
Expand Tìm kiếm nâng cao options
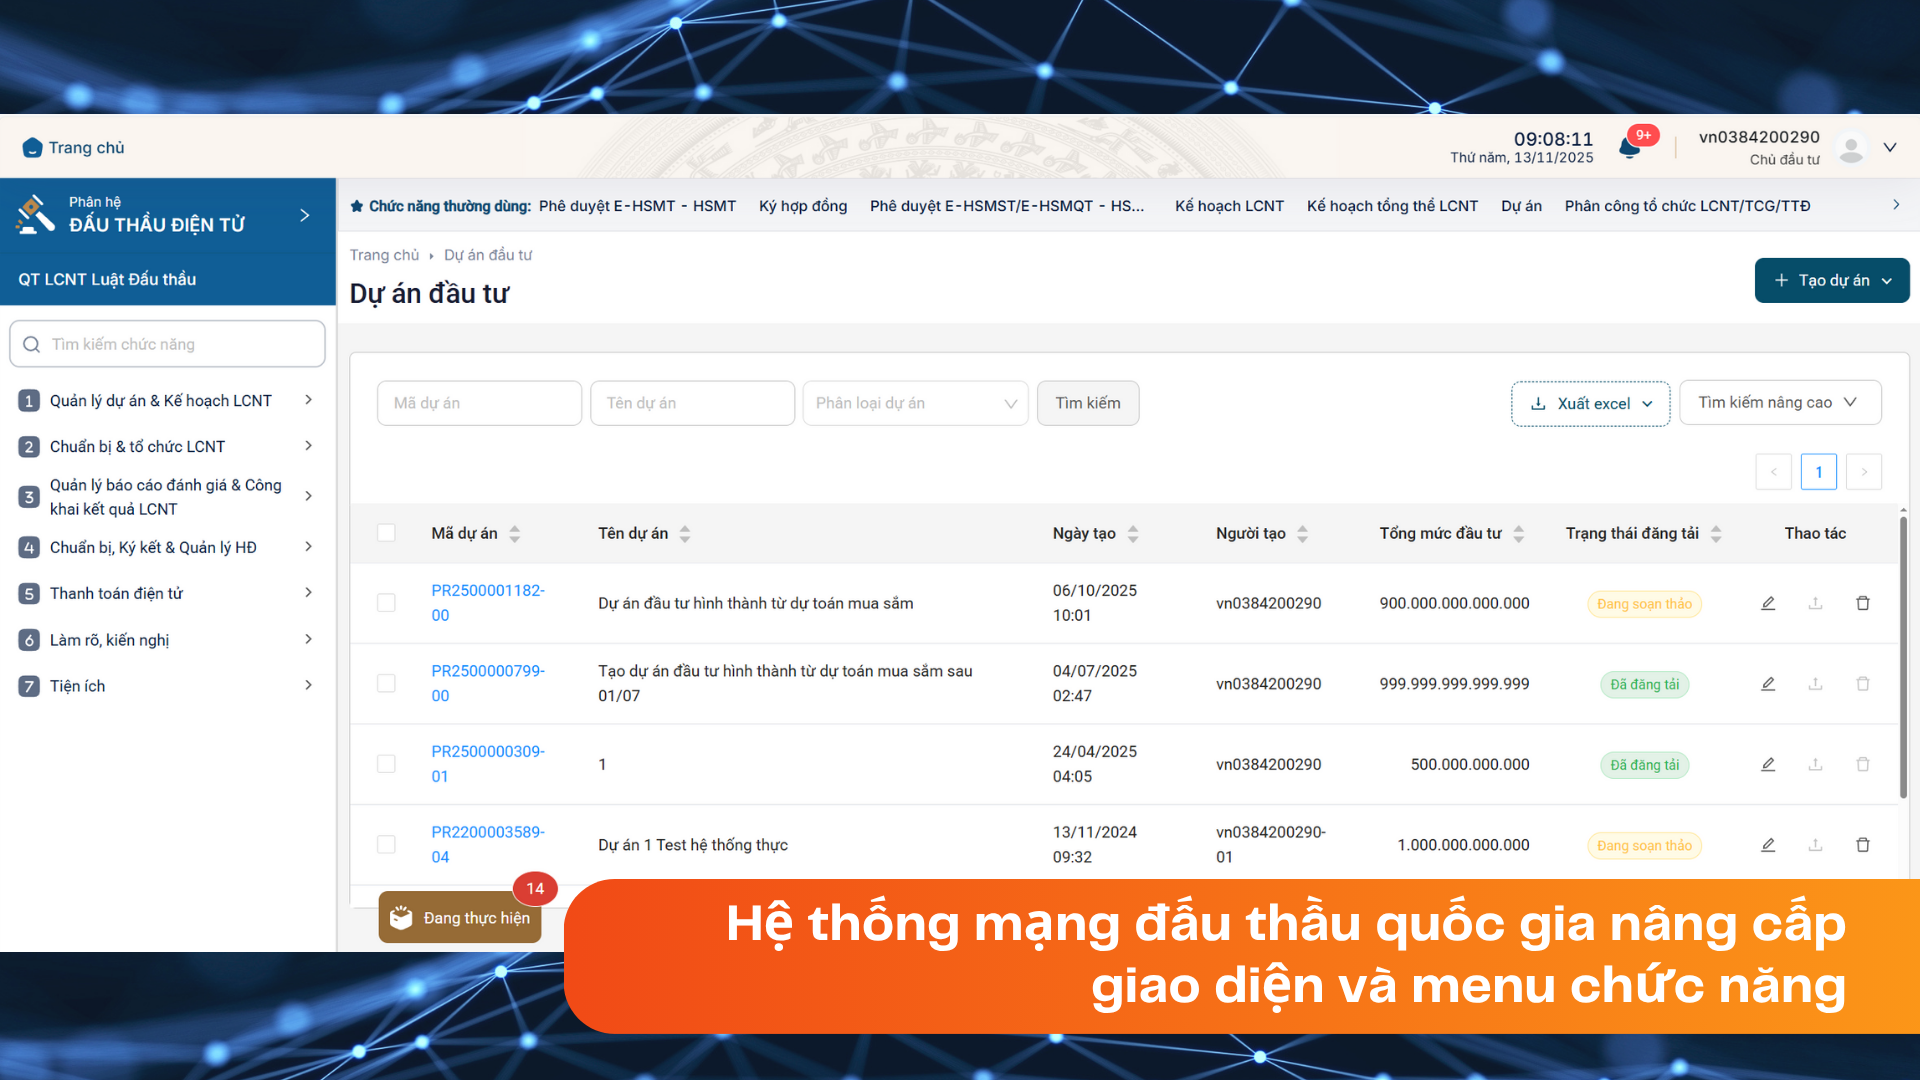click(x=1779, y=402)
